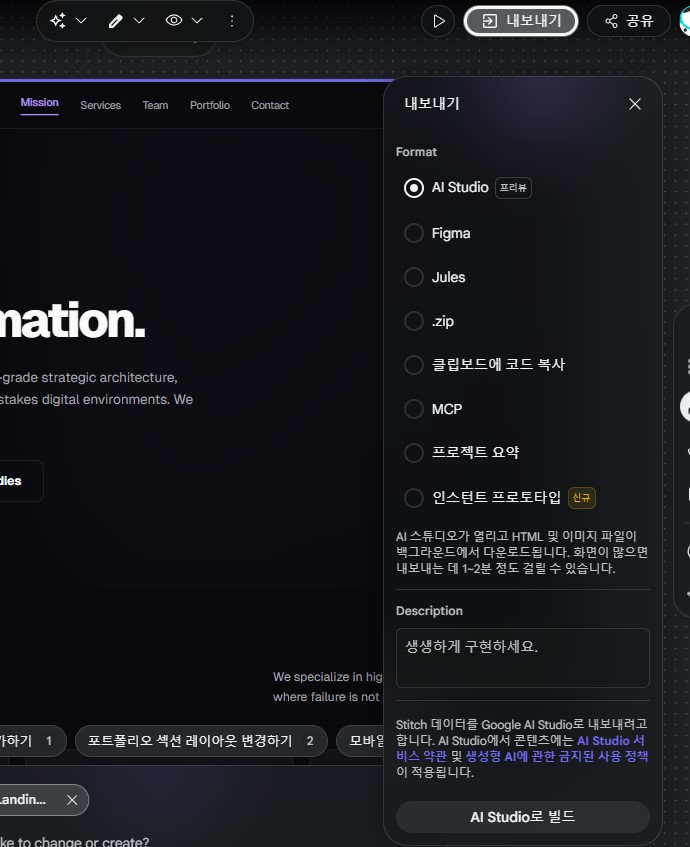Open the Portfolio nav tab
Image resolution: width=690 pixels, height=847 pixels.
[210, 105]
